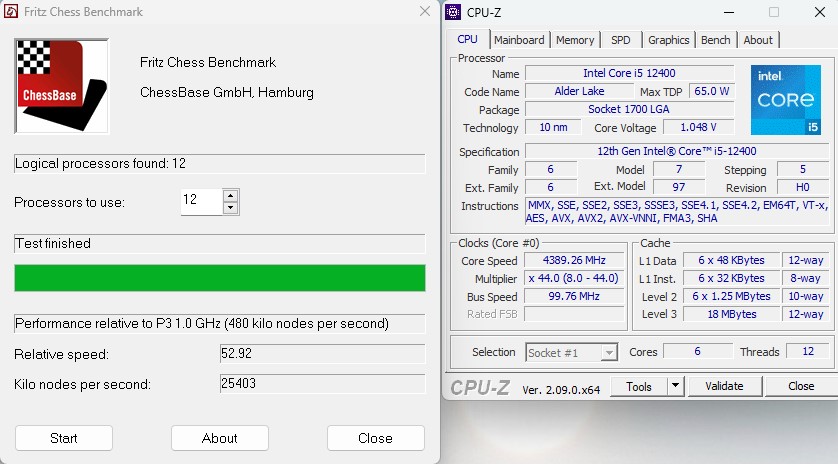This screenshot has height=464, width=838.
Task: Click the Instructions list field
Action: coord(677,212)
